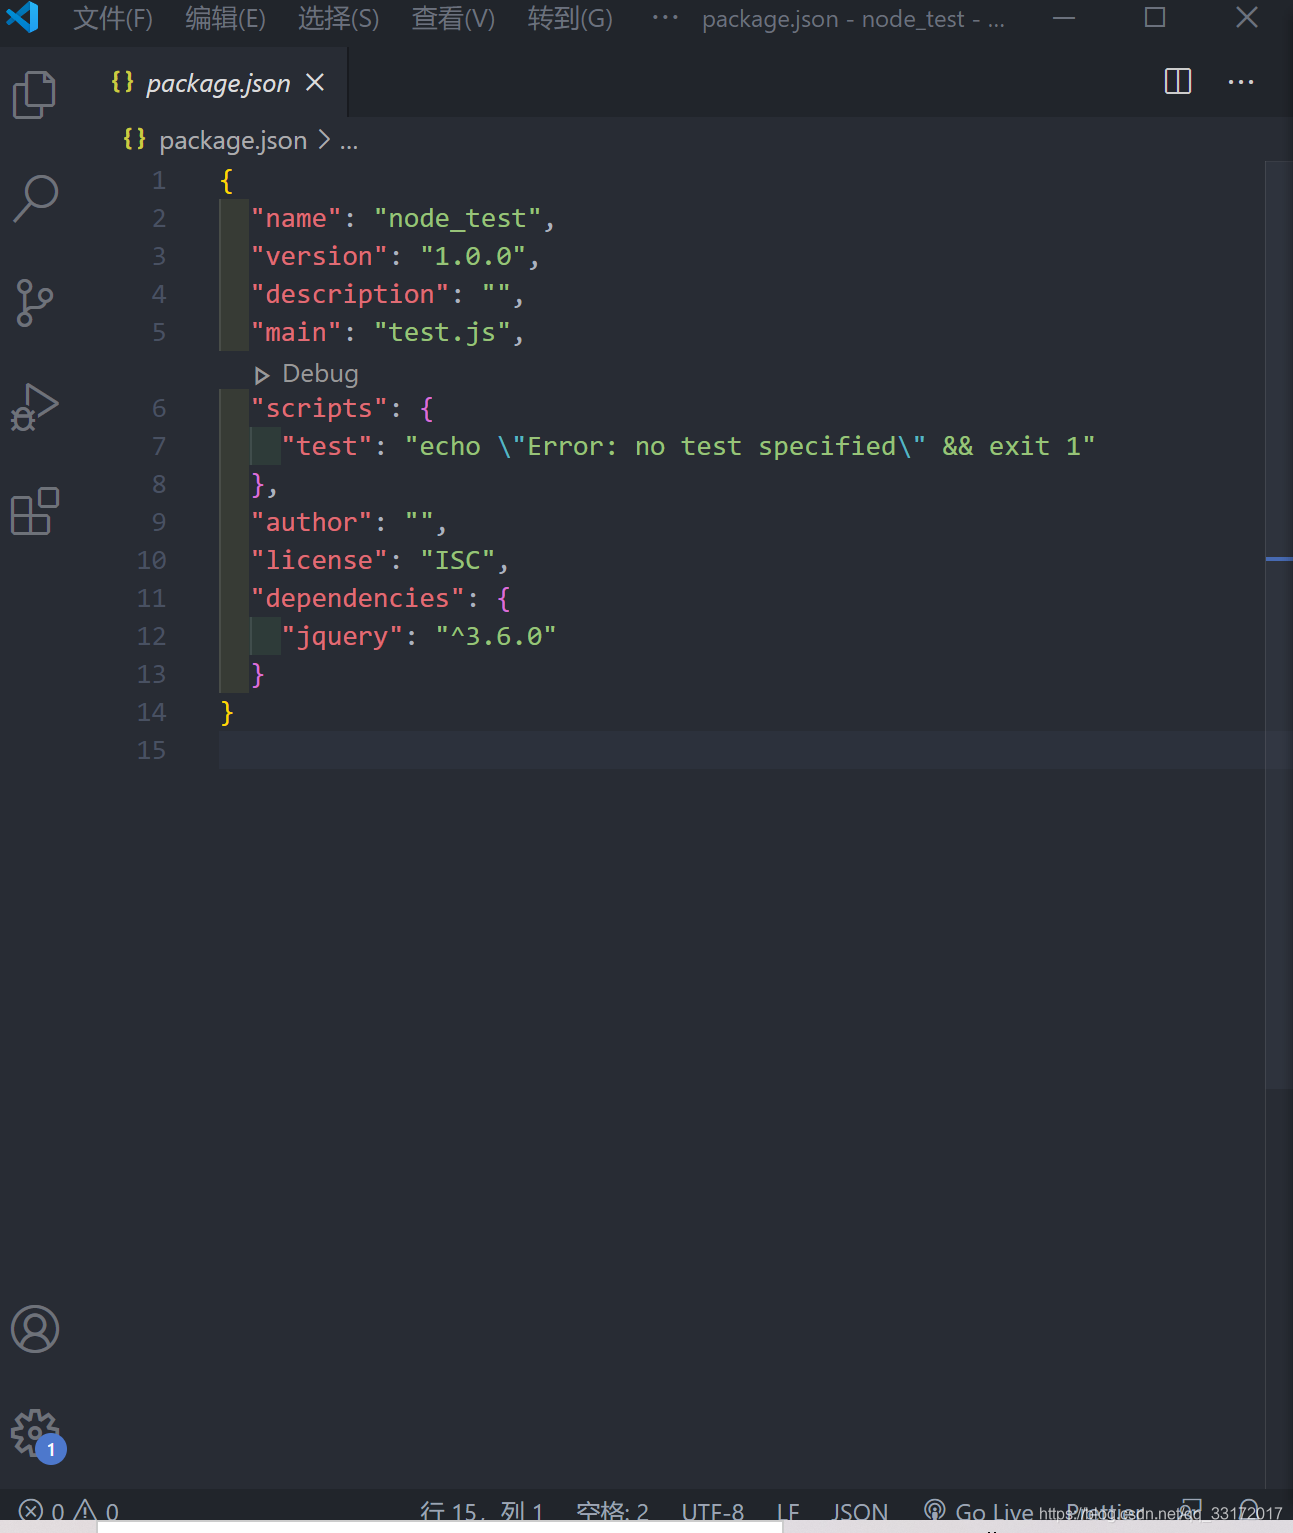Viewport: 1293px width, 1533px height.
Task: Close the package.json tab
Action: (x=315, y=82)
